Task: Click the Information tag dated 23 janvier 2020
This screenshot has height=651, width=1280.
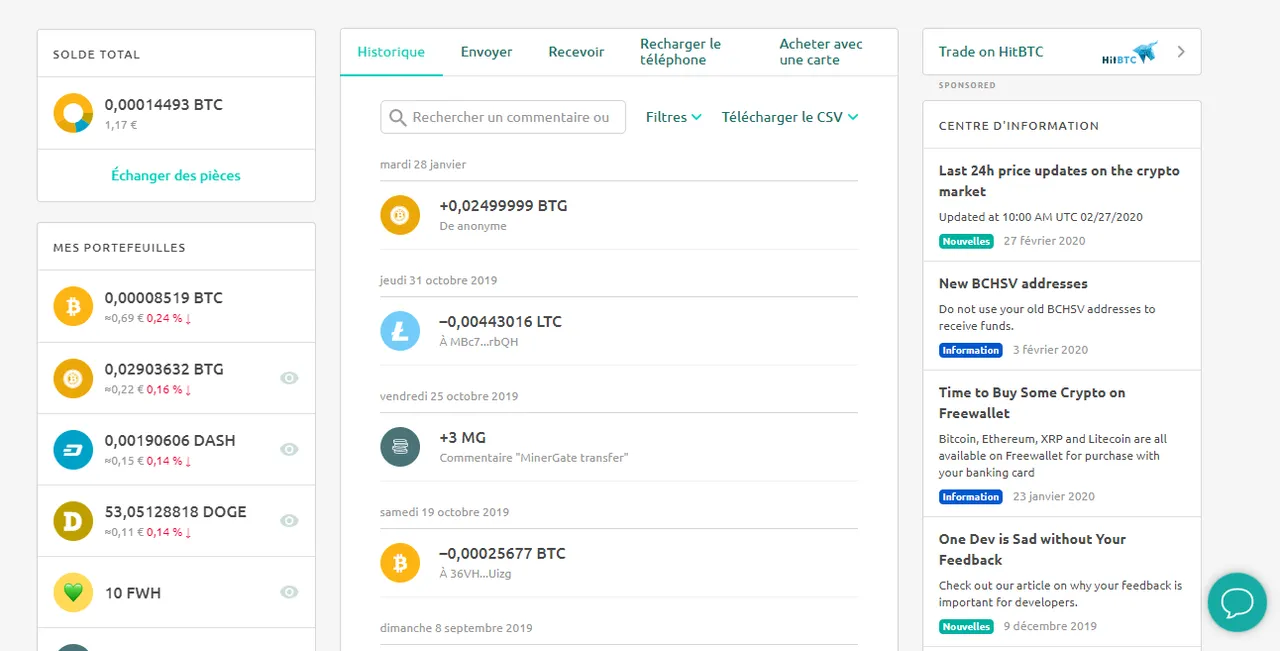Action: coord(970,497)
